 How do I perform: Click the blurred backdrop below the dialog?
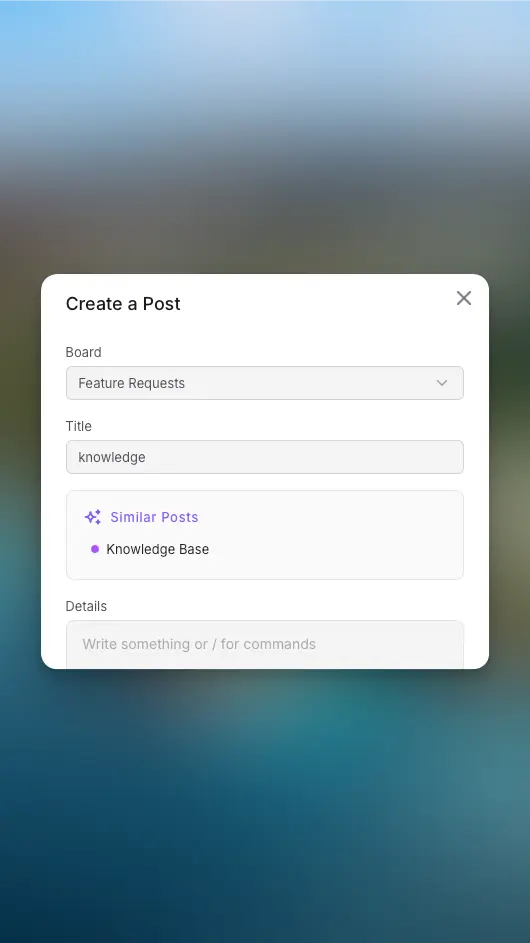pyautogui.click(x=265, y=806)
